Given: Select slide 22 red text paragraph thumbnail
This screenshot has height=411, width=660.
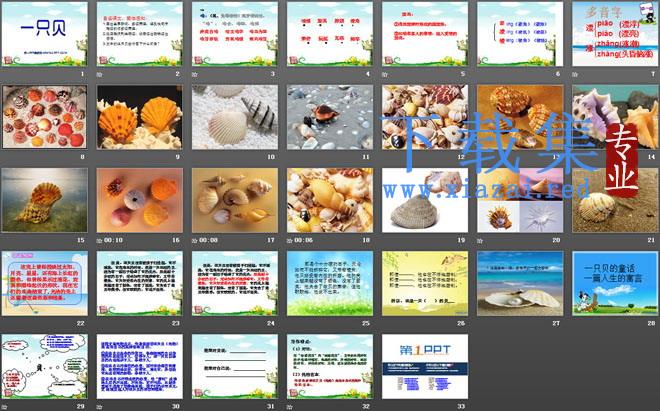Looking at the screenshot, I should (x=45, y=283).
